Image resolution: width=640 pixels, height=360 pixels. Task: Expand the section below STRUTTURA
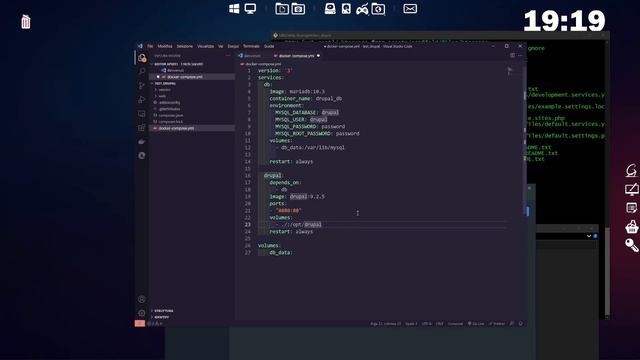pos(162,317)
